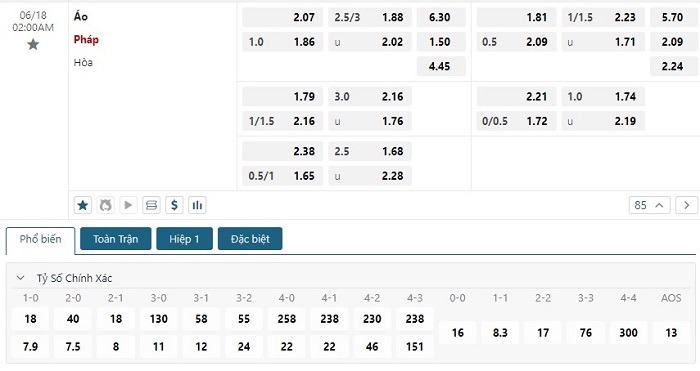700x371 pixels.
Task: Toggle the grey favorite star under match time
Action: 33,44
